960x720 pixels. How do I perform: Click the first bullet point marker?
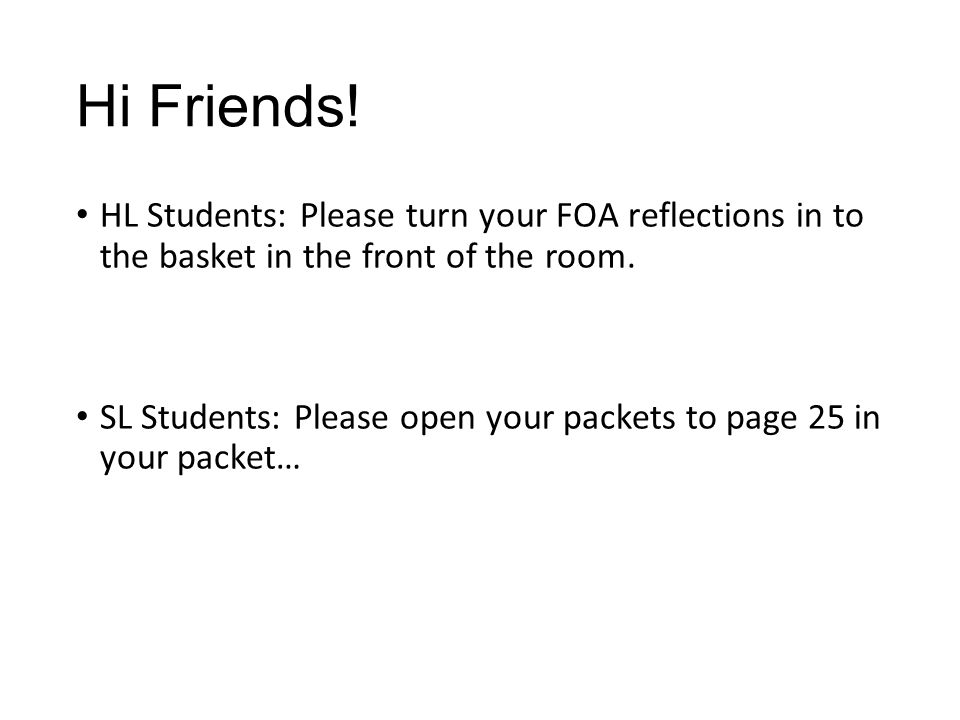pyautogui.click(x=82, y=215)
